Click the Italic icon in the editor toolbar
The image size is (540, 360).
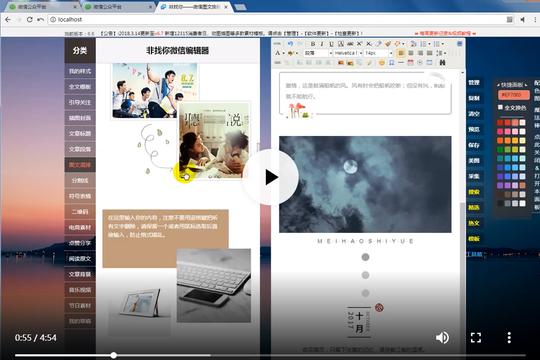click(x=322, y=44)
